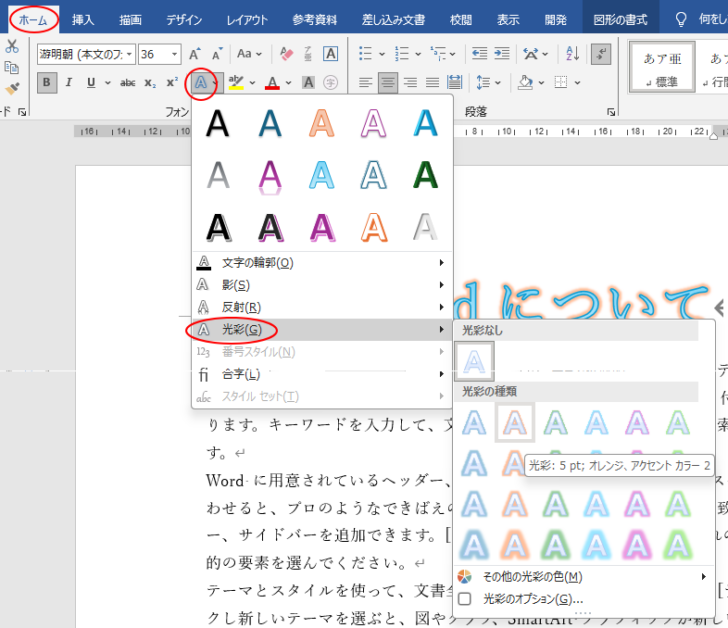728x628 pixels.
Task: Toggle bold formatting
Action: click(47, 83)
